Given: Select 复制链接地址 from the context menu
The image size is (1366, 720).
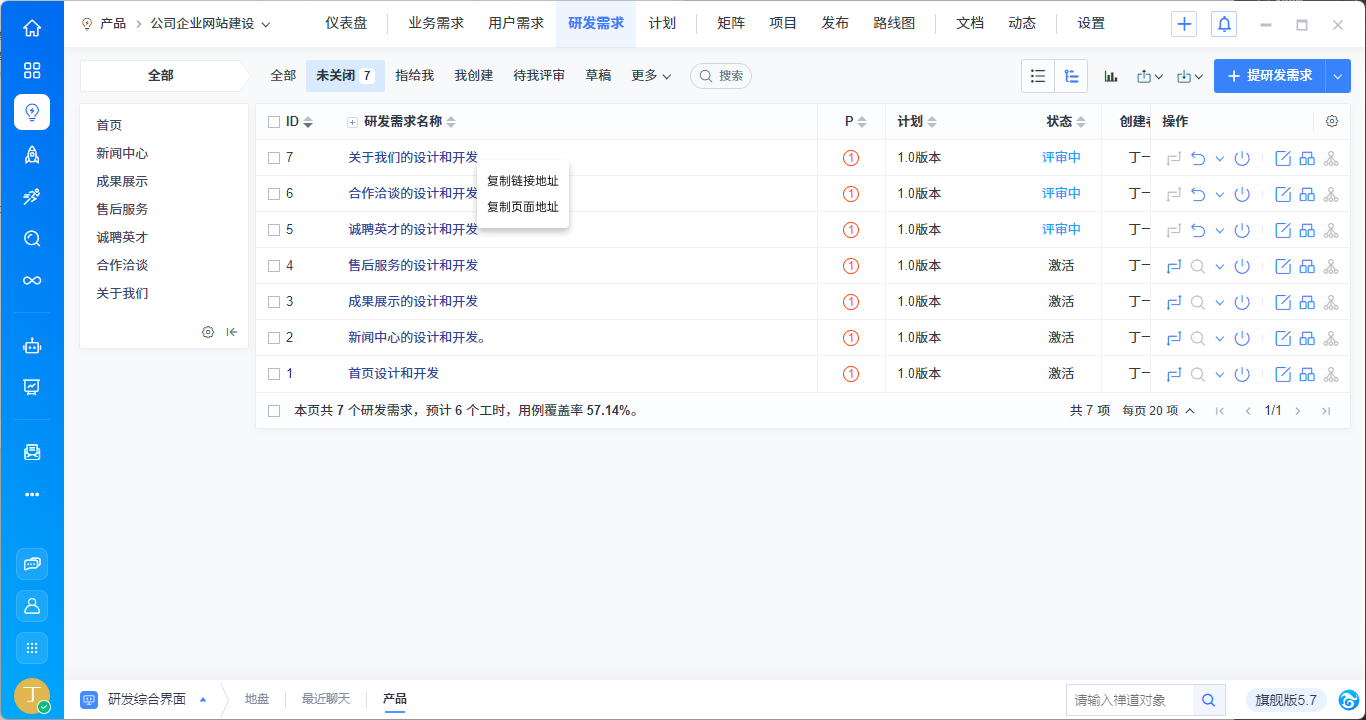Looking at the screenshot, I should point(522,181).
